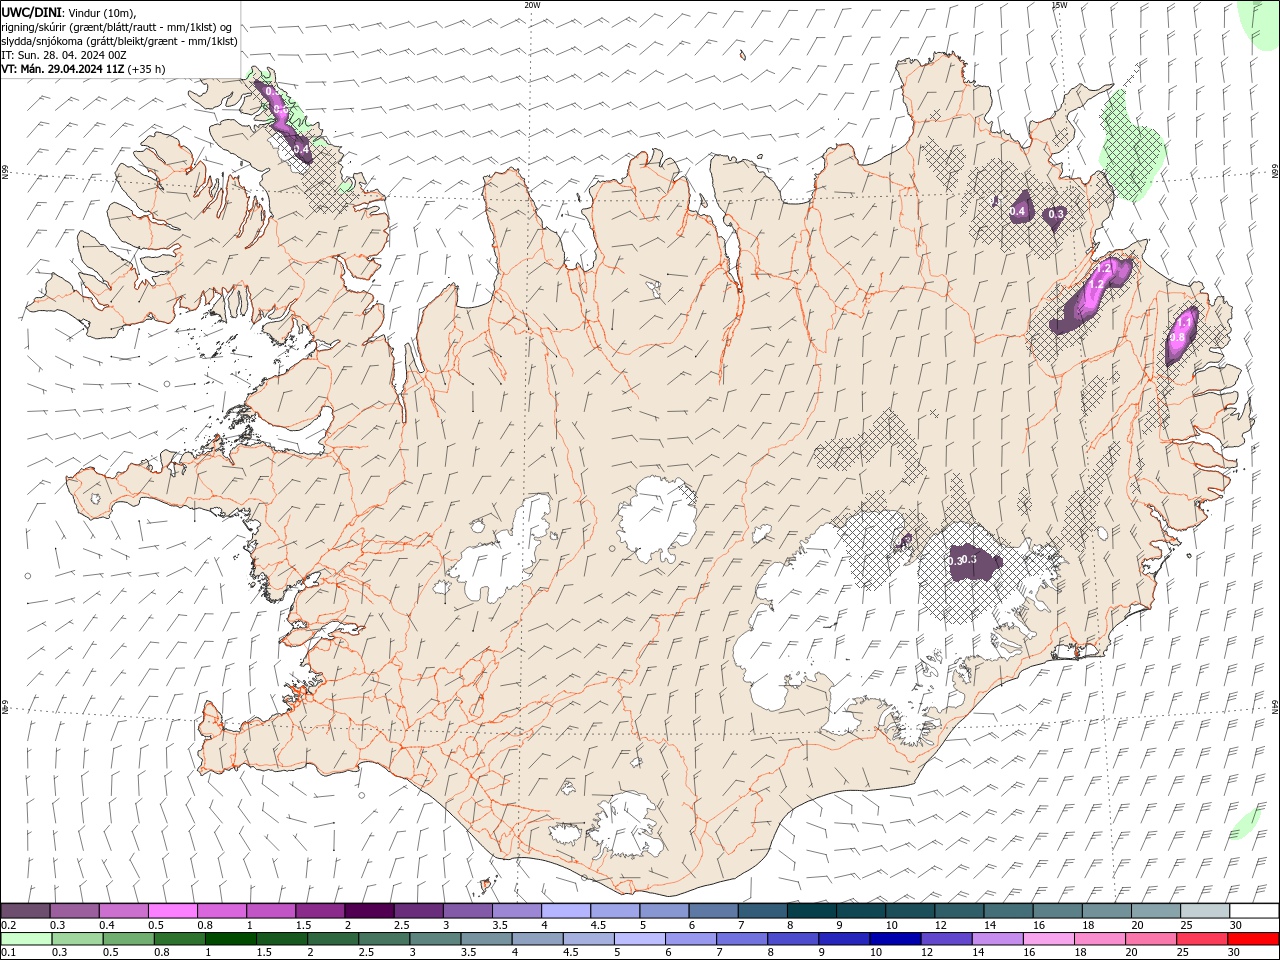Select the darkest green rain swatch labeled 1
Image resolution: width=1280 pixels, height=960 pixels.
coord(231,939)
